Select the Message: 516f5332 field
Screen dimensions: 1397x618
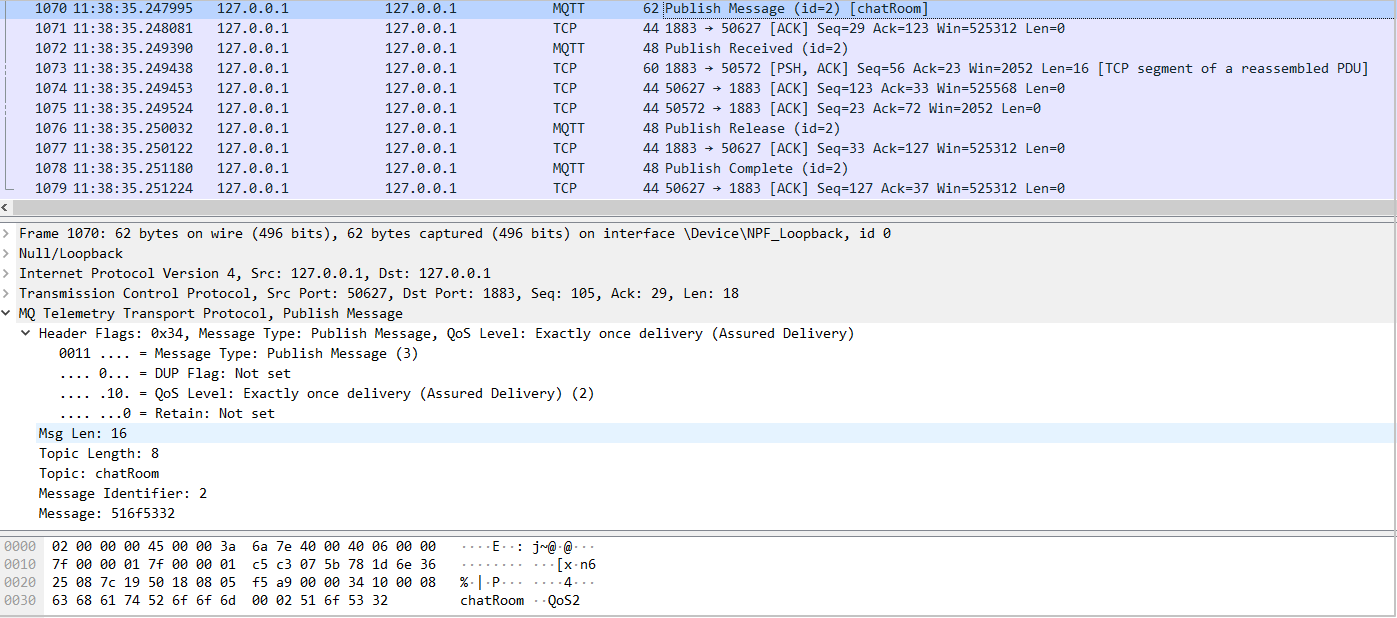(x=106, y=513)
